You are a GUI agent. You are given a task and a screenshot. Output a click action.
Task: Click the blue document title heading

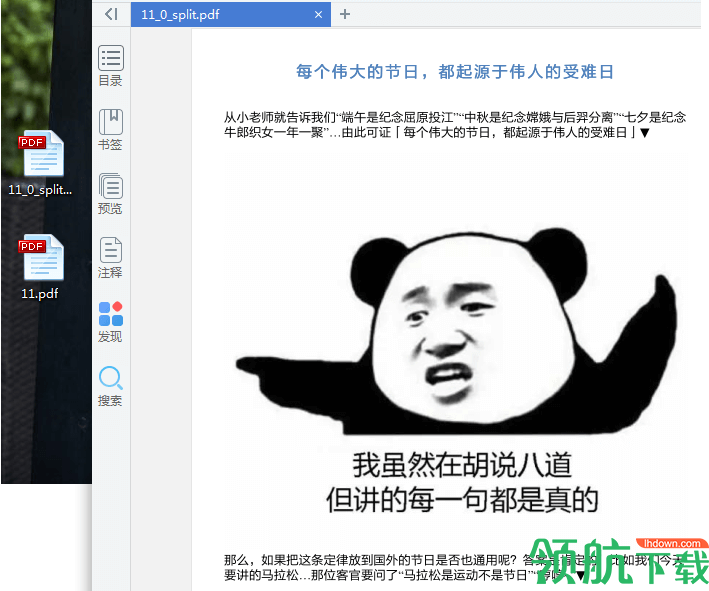pyautogui.click(x=454, y=71)
